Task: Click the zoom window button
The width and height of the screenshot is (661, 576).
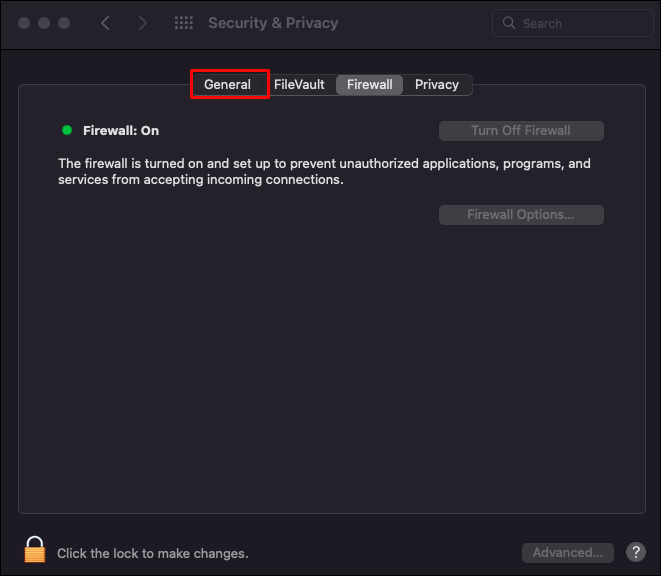Action: click(64, 23)
